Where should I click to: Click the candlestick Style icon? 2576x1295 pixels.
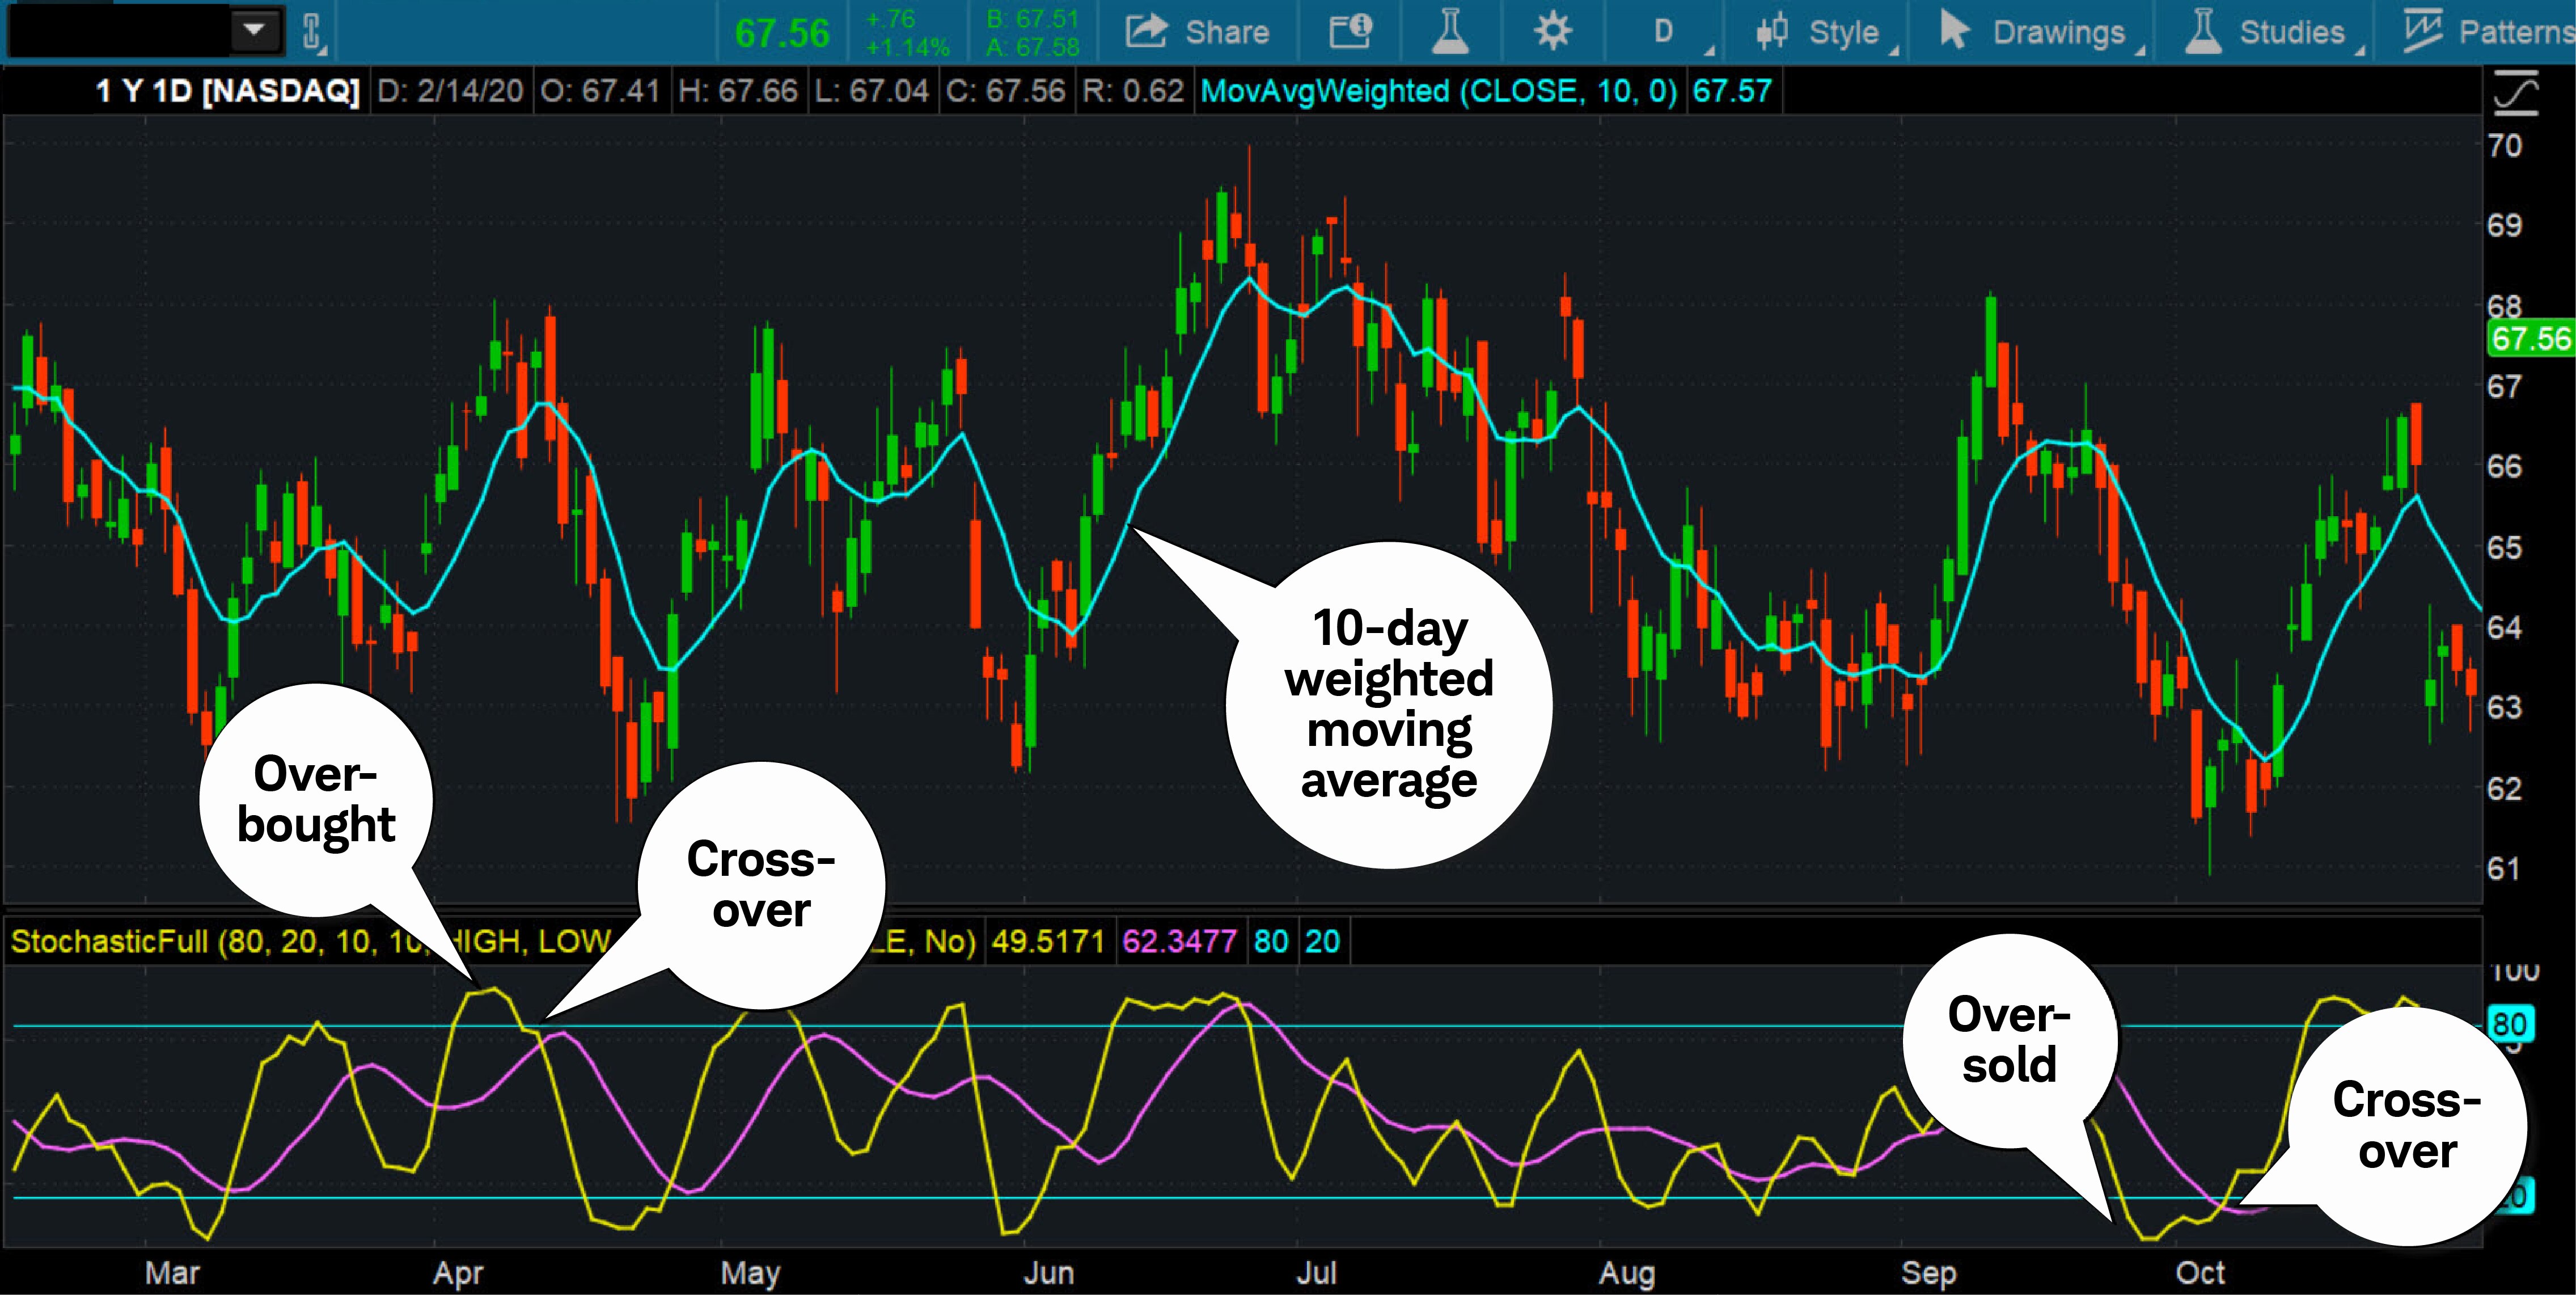pyautogui.click(x=1772, y=32)
